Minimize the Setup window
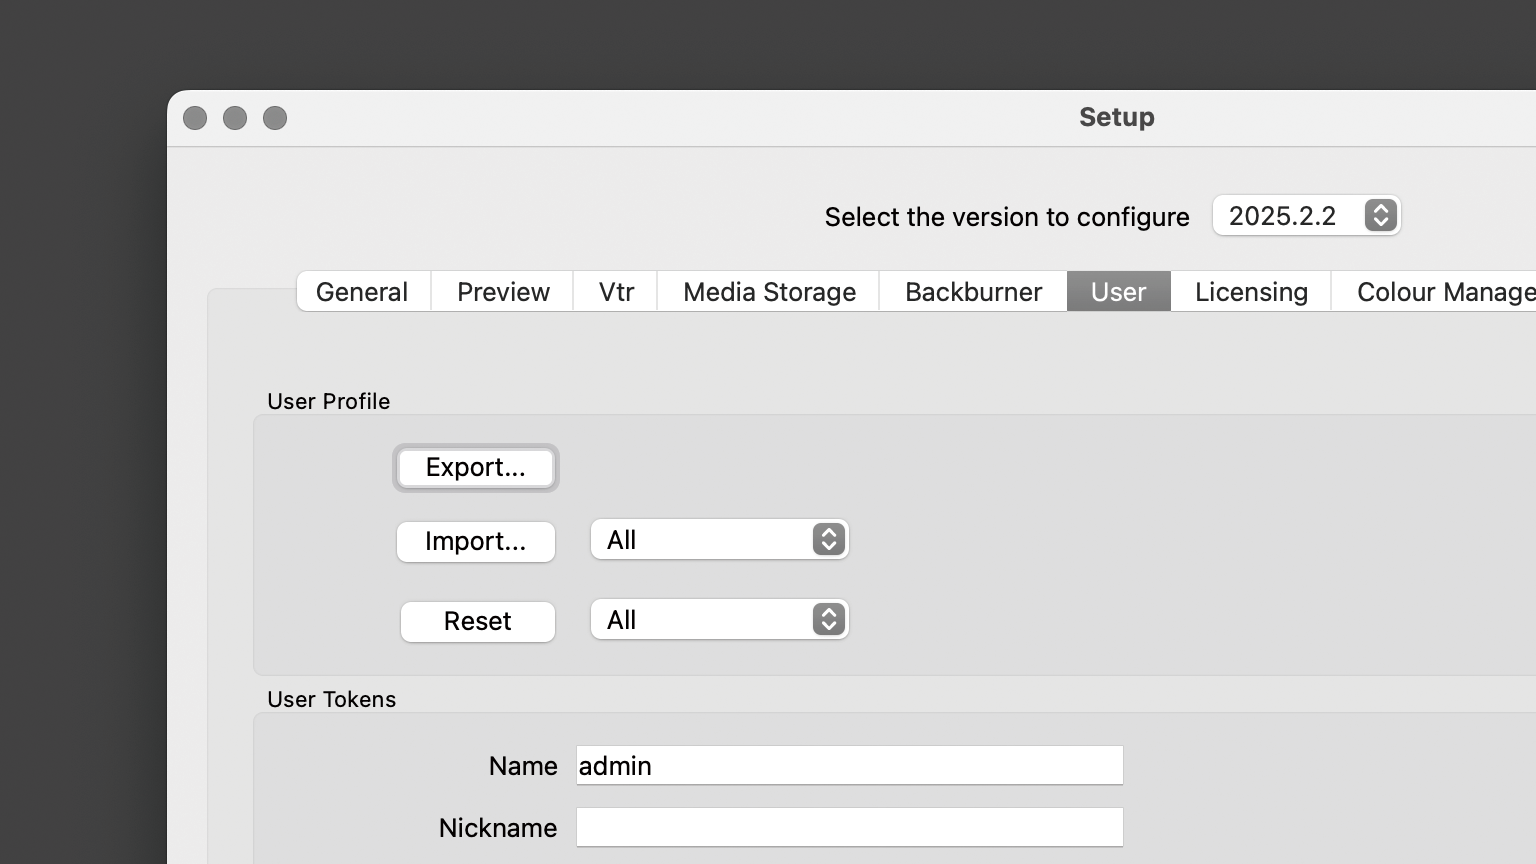Viewport: 1536px width, 864px height. coord(235,118)
